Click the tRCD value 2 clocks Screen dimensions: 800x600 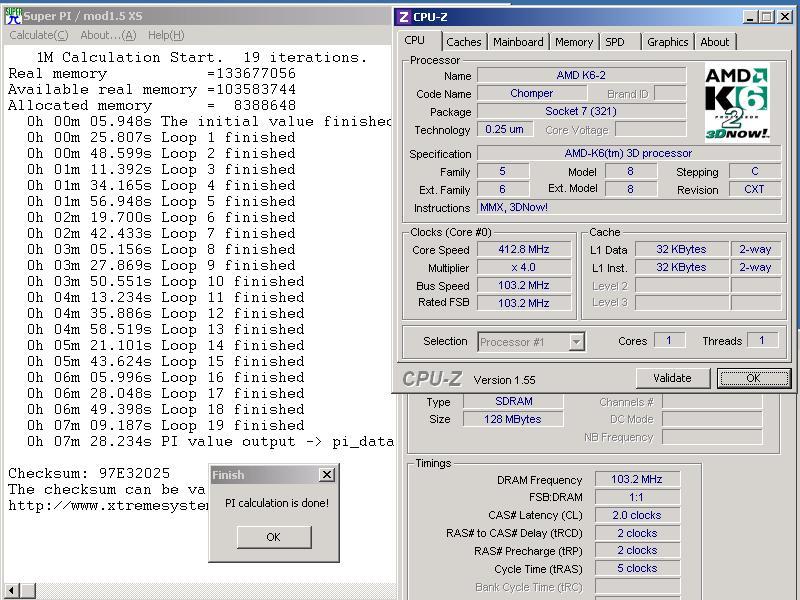(637, 533)
